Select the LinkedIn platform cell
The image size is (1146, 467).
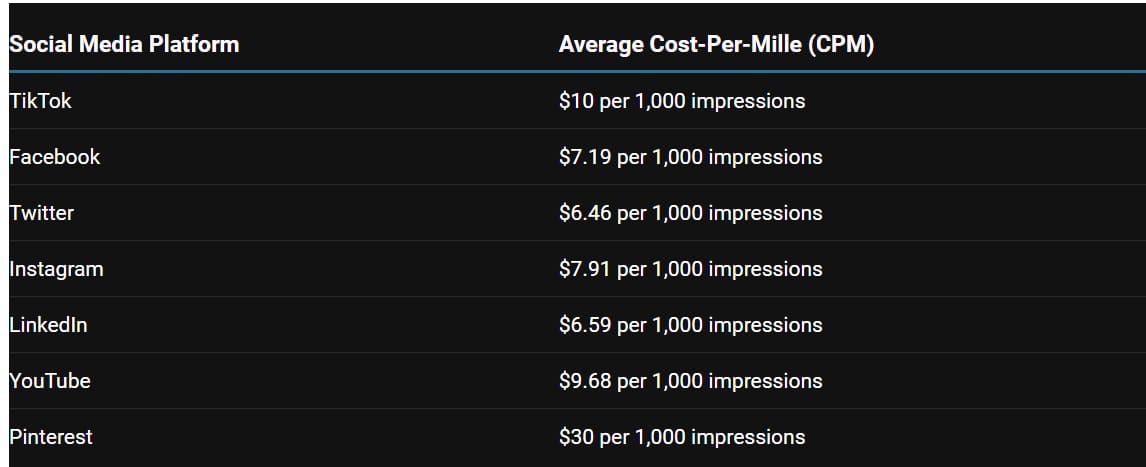tap(48, 325)
